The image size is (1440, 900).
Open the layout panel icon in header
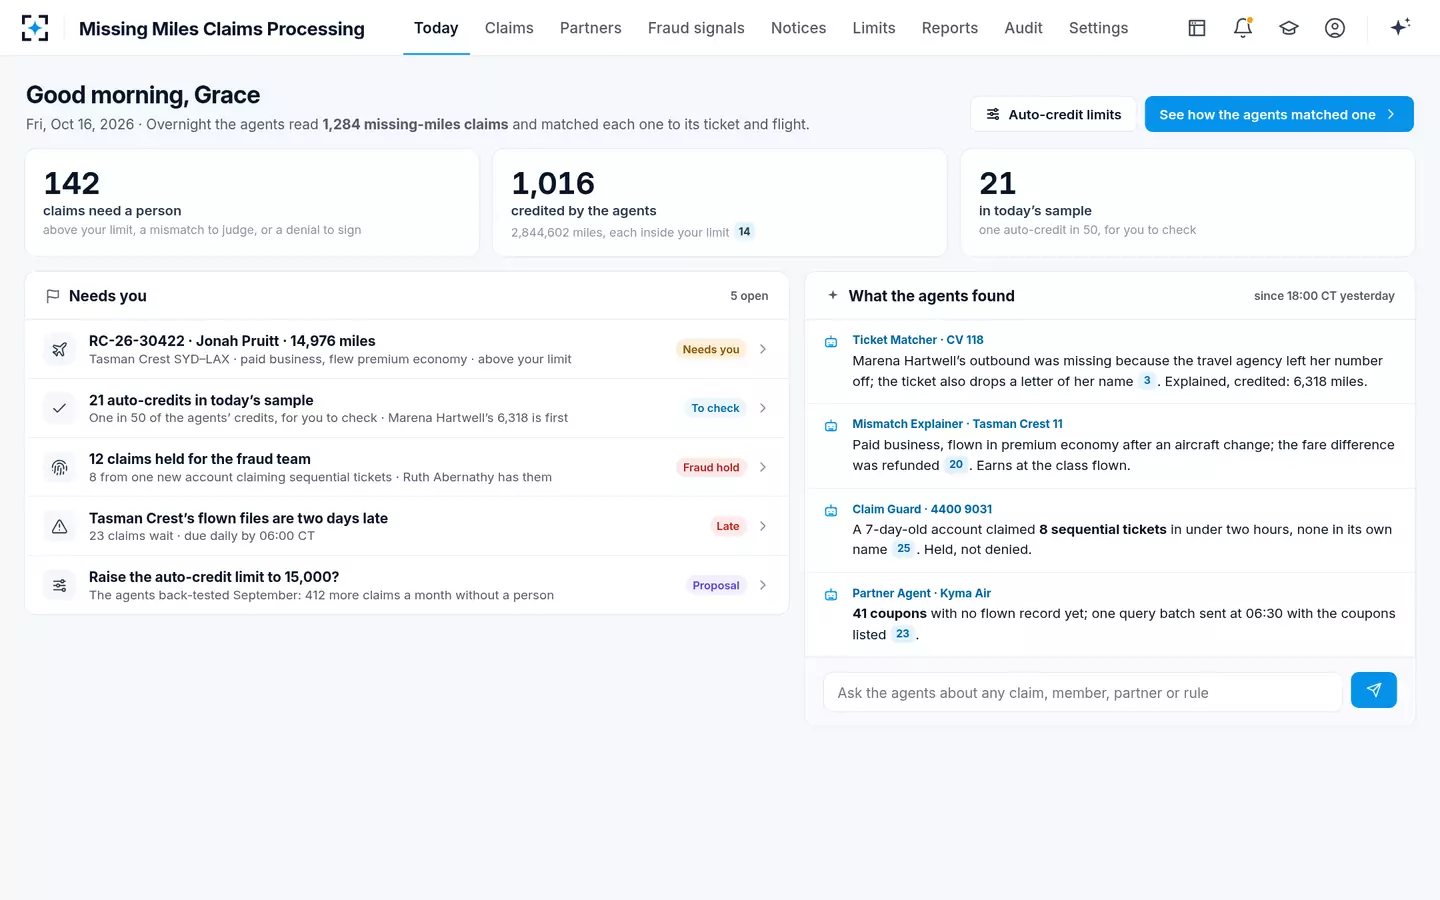click(1197, 28)
